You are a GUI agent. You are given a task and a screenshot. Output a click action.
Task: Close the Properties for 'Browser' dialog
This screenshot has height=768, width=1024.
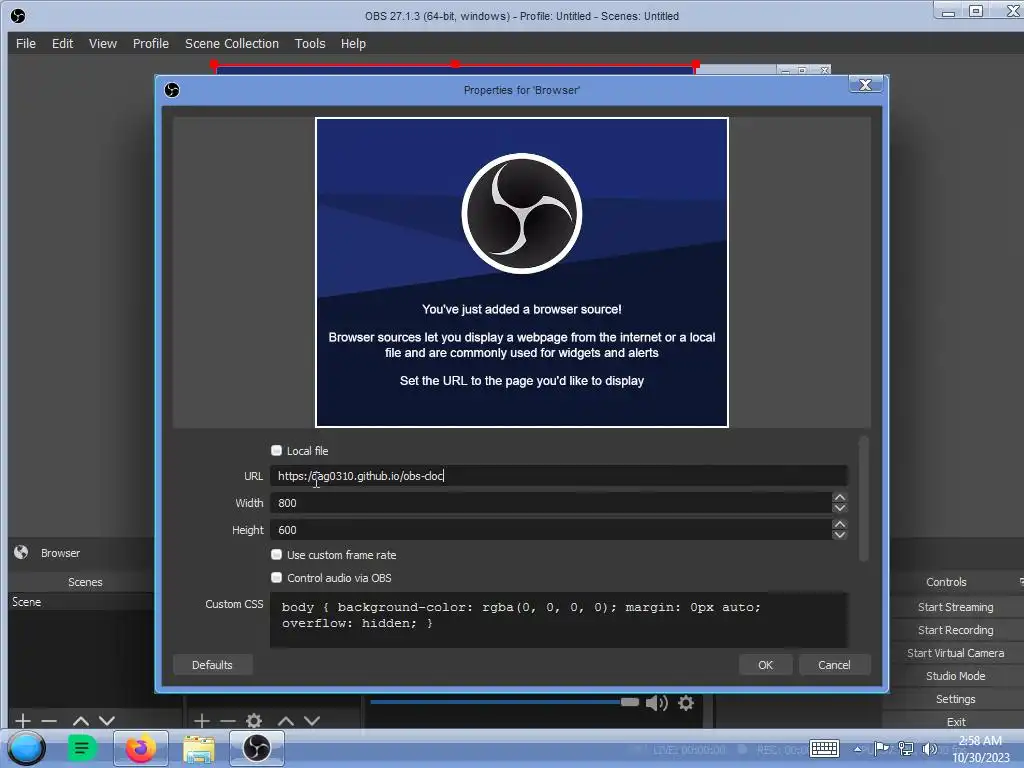pos(865,85)
